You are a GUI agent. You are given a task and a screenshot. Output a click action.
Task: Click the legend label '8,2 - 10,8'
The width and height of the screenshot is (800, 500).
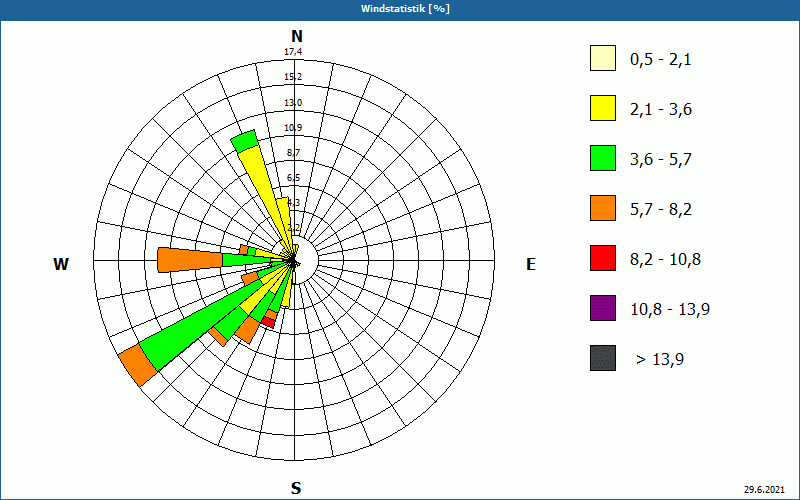tap(665, 260)
